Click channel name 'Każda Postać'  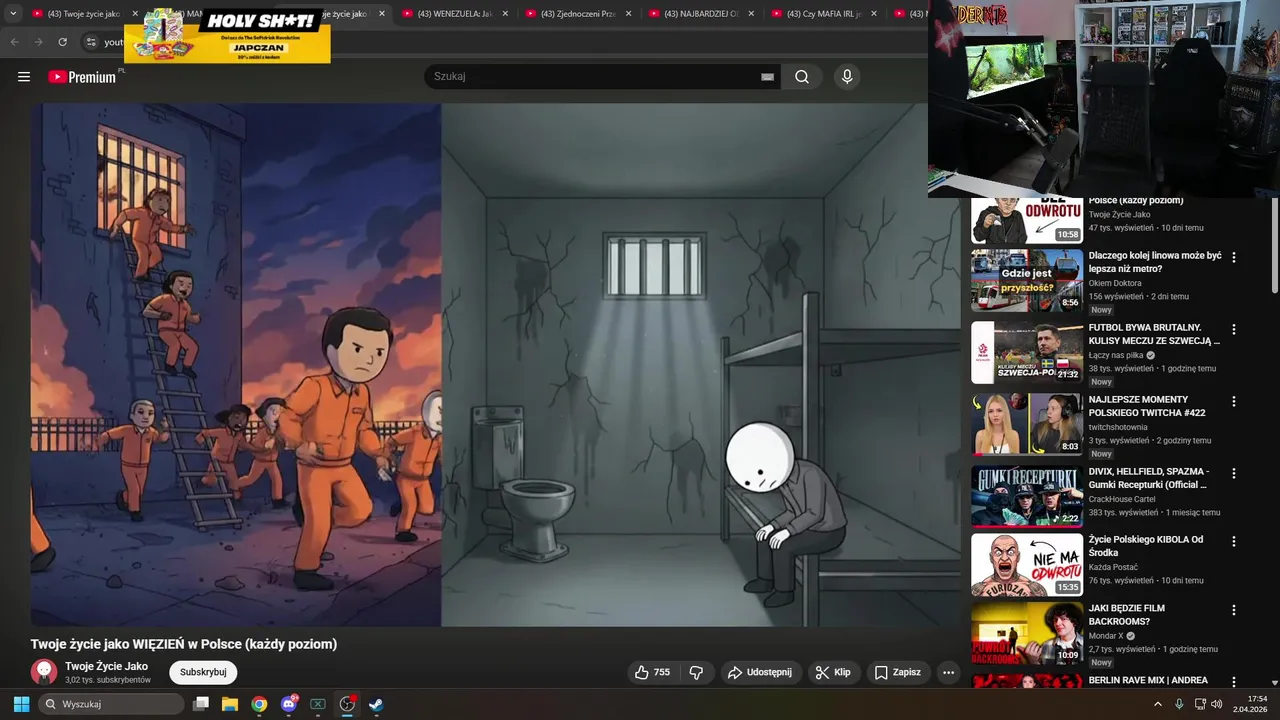click(1113, 567)
